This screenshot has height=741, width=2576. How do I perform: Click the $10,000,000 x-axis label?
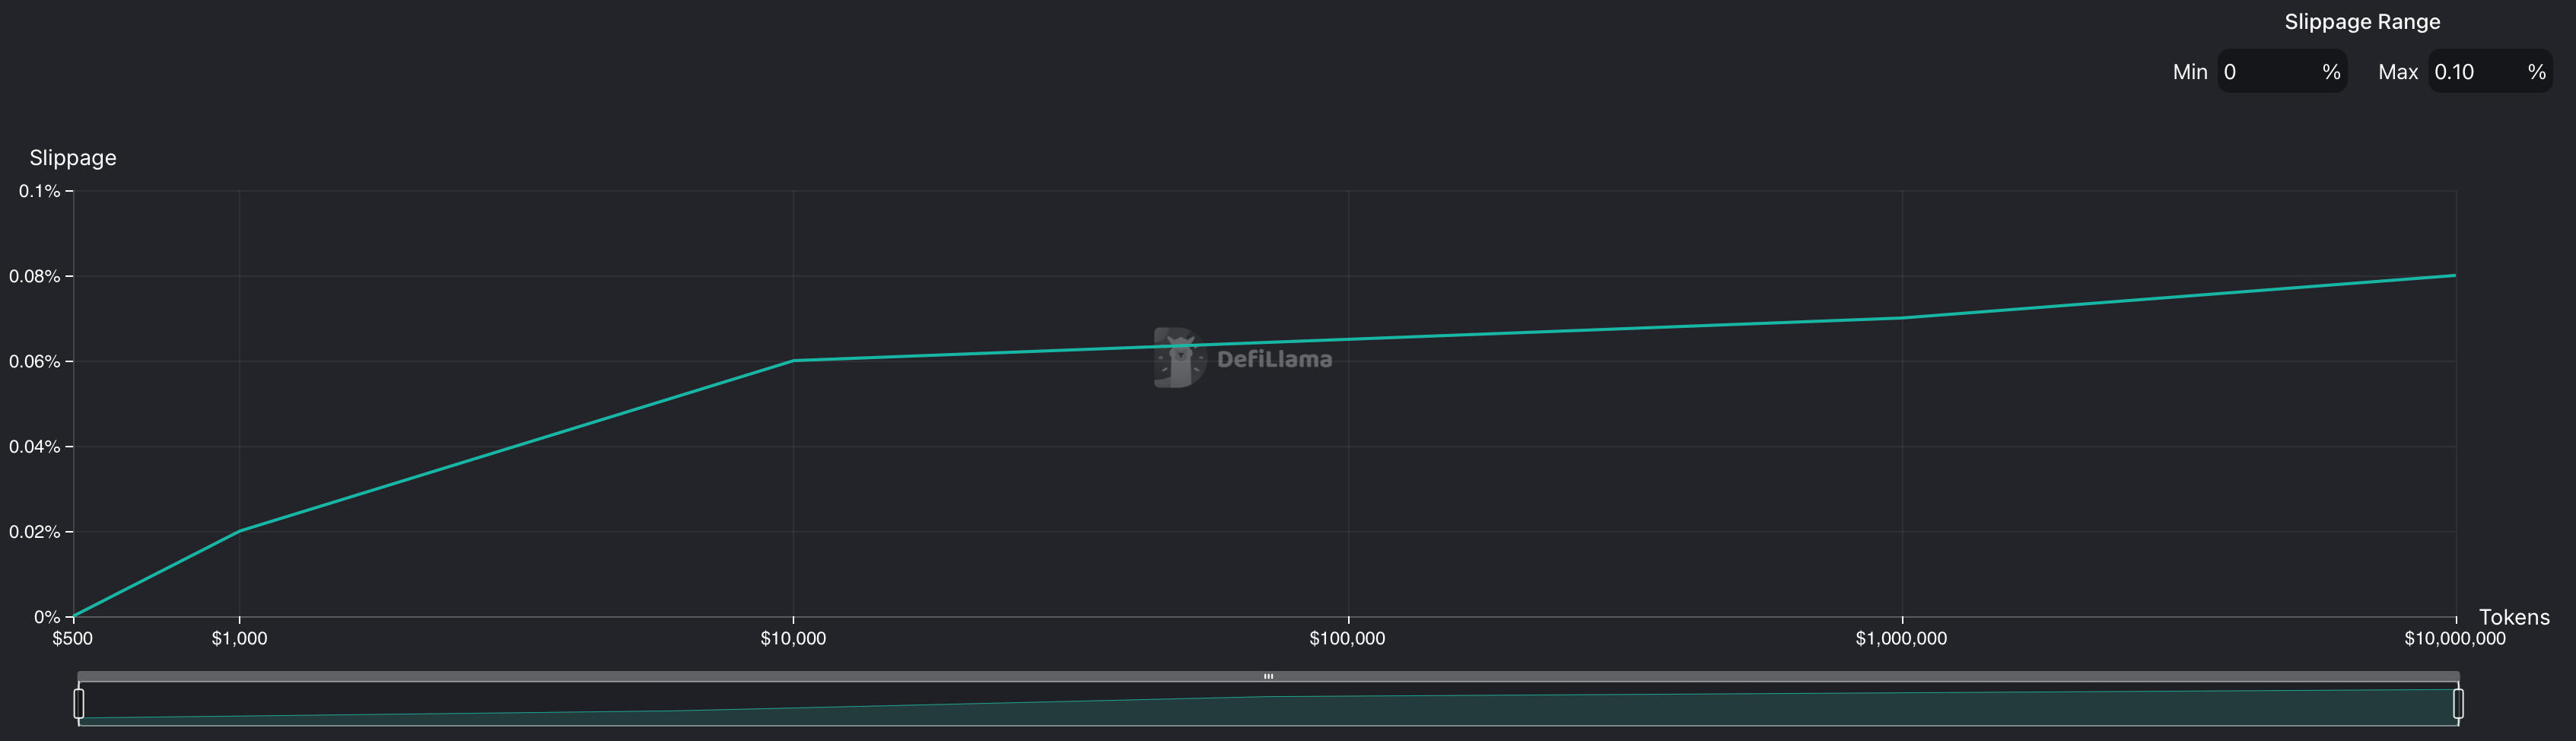coord(2455,639)
